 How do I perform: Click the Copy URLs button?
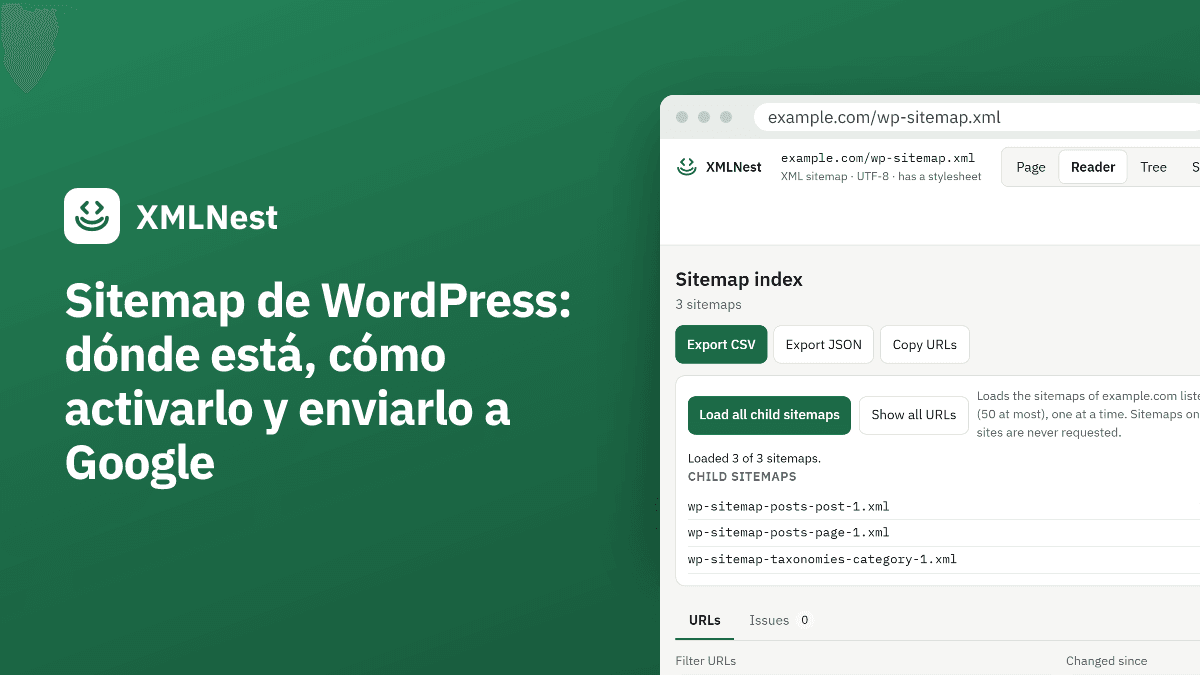925,344
